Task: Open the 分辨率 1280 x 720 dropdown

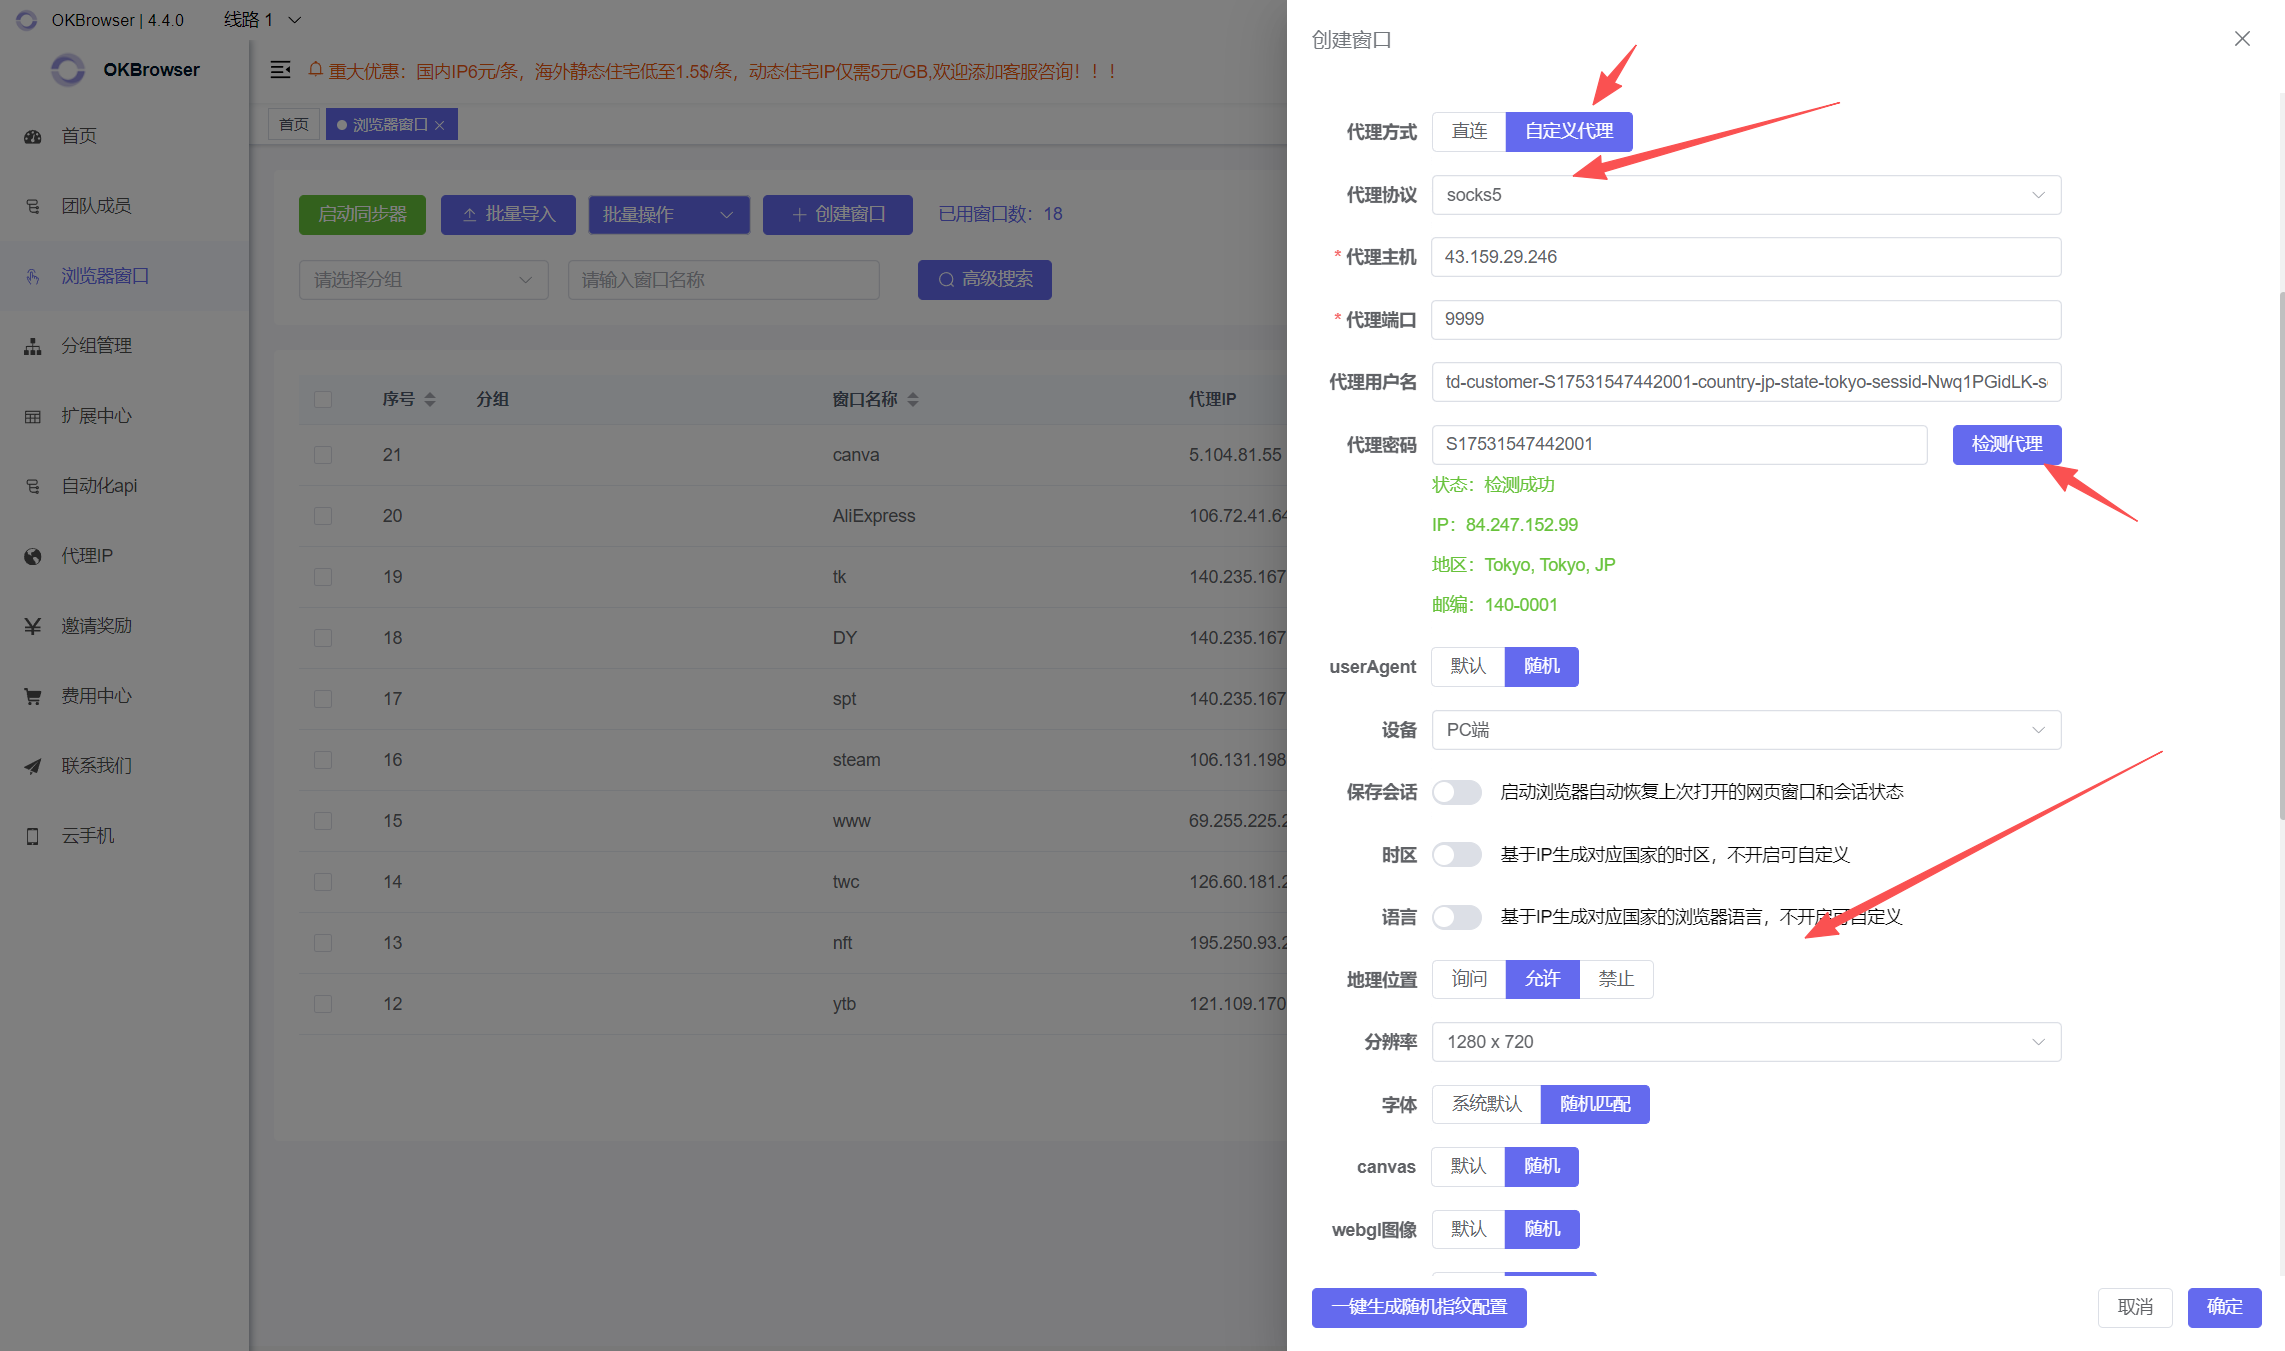Action: [x=1745, y=1042]
